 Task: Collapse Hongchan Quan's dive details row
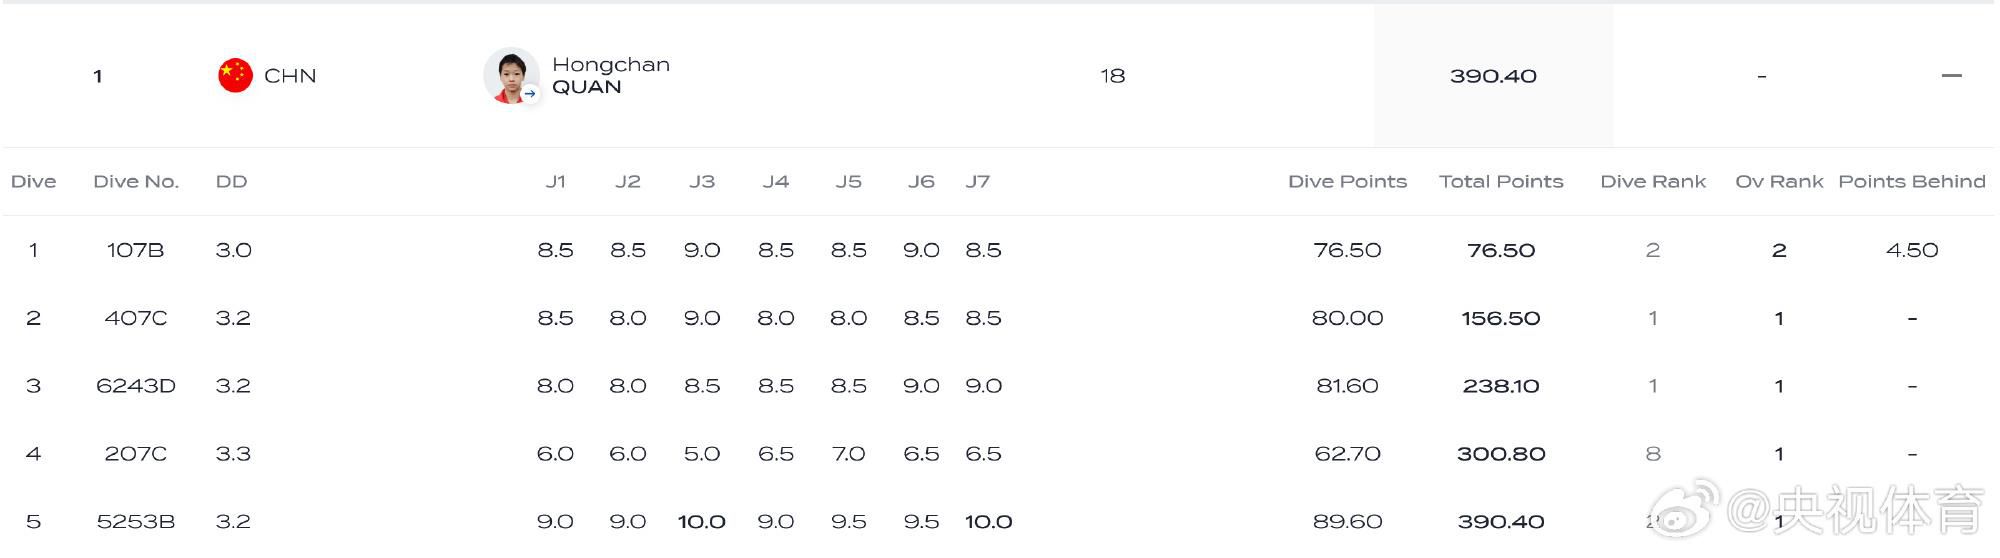[x=1951, y=76]
